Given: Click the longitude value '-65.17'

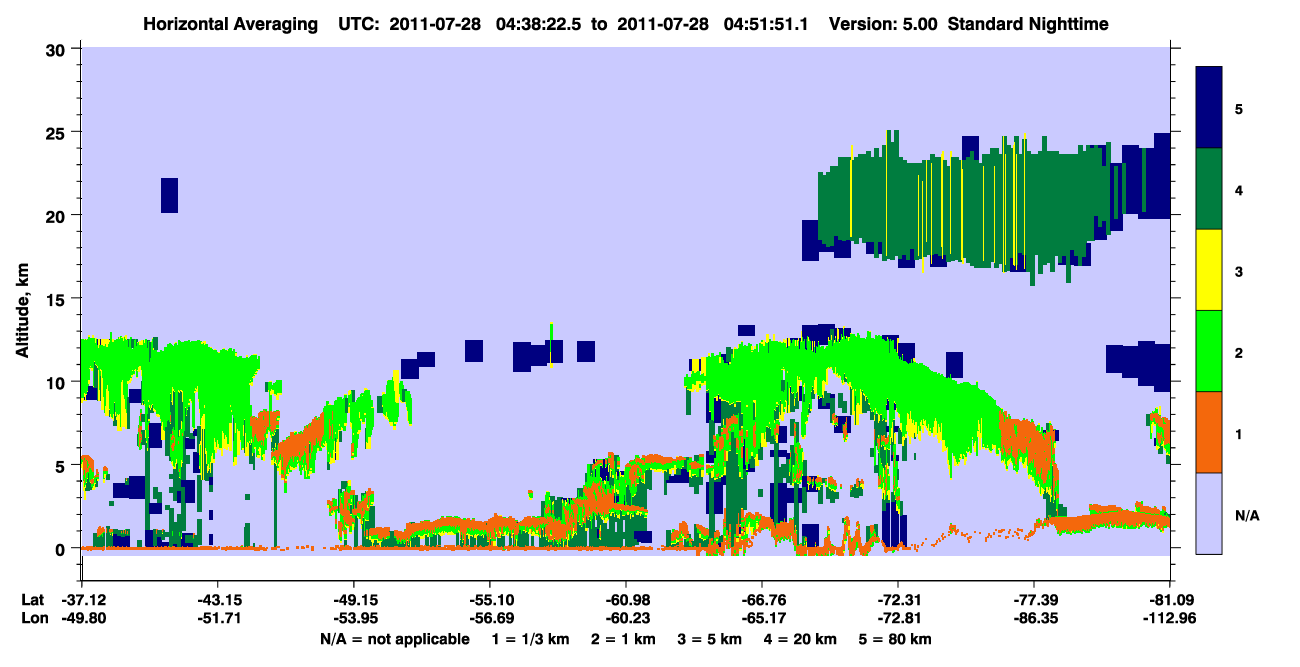Looking at the screenshot, I should [762, 618].
